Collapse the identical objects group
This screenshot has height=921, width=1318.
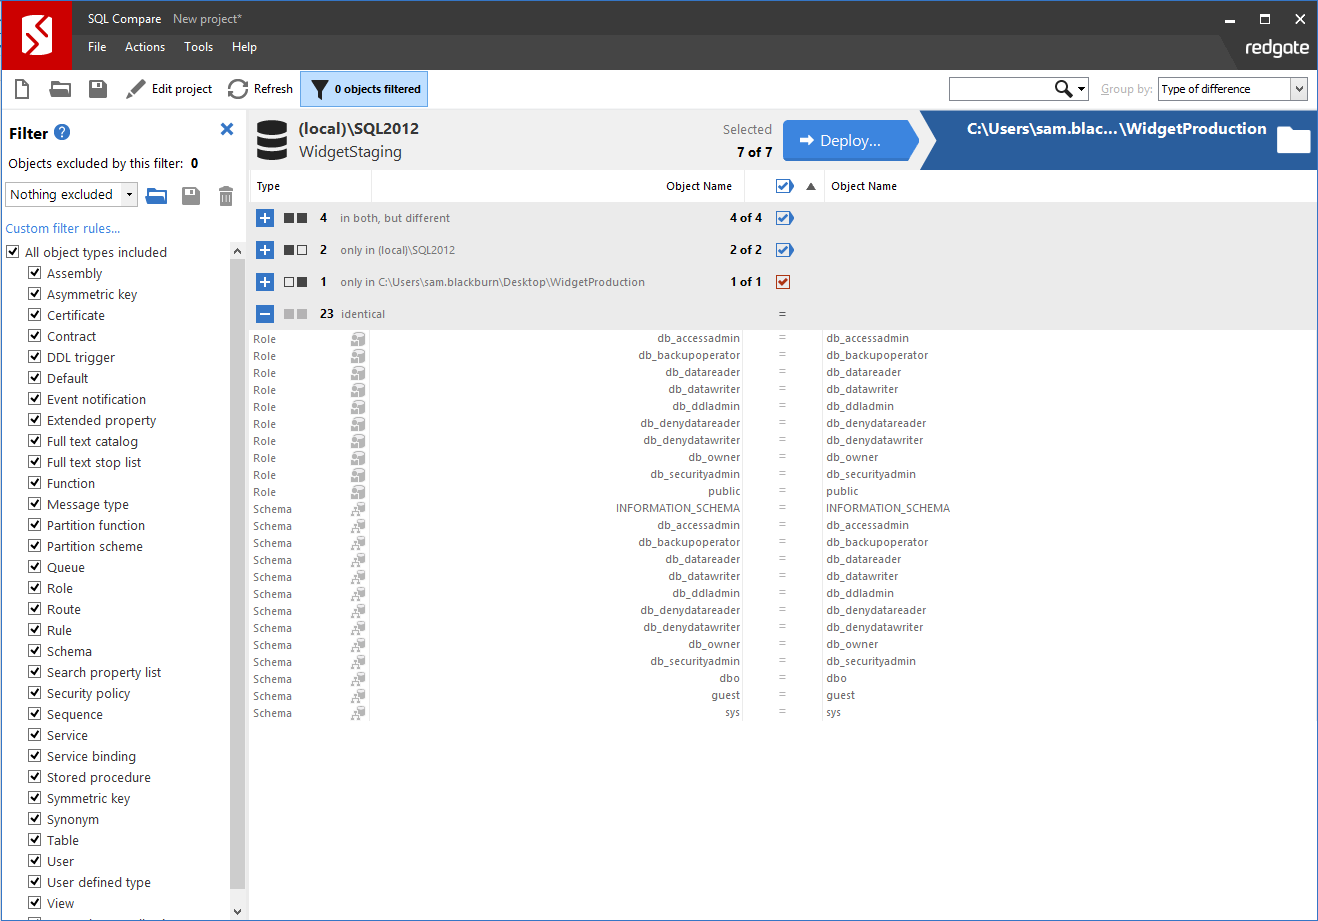(x=264, y=313)
